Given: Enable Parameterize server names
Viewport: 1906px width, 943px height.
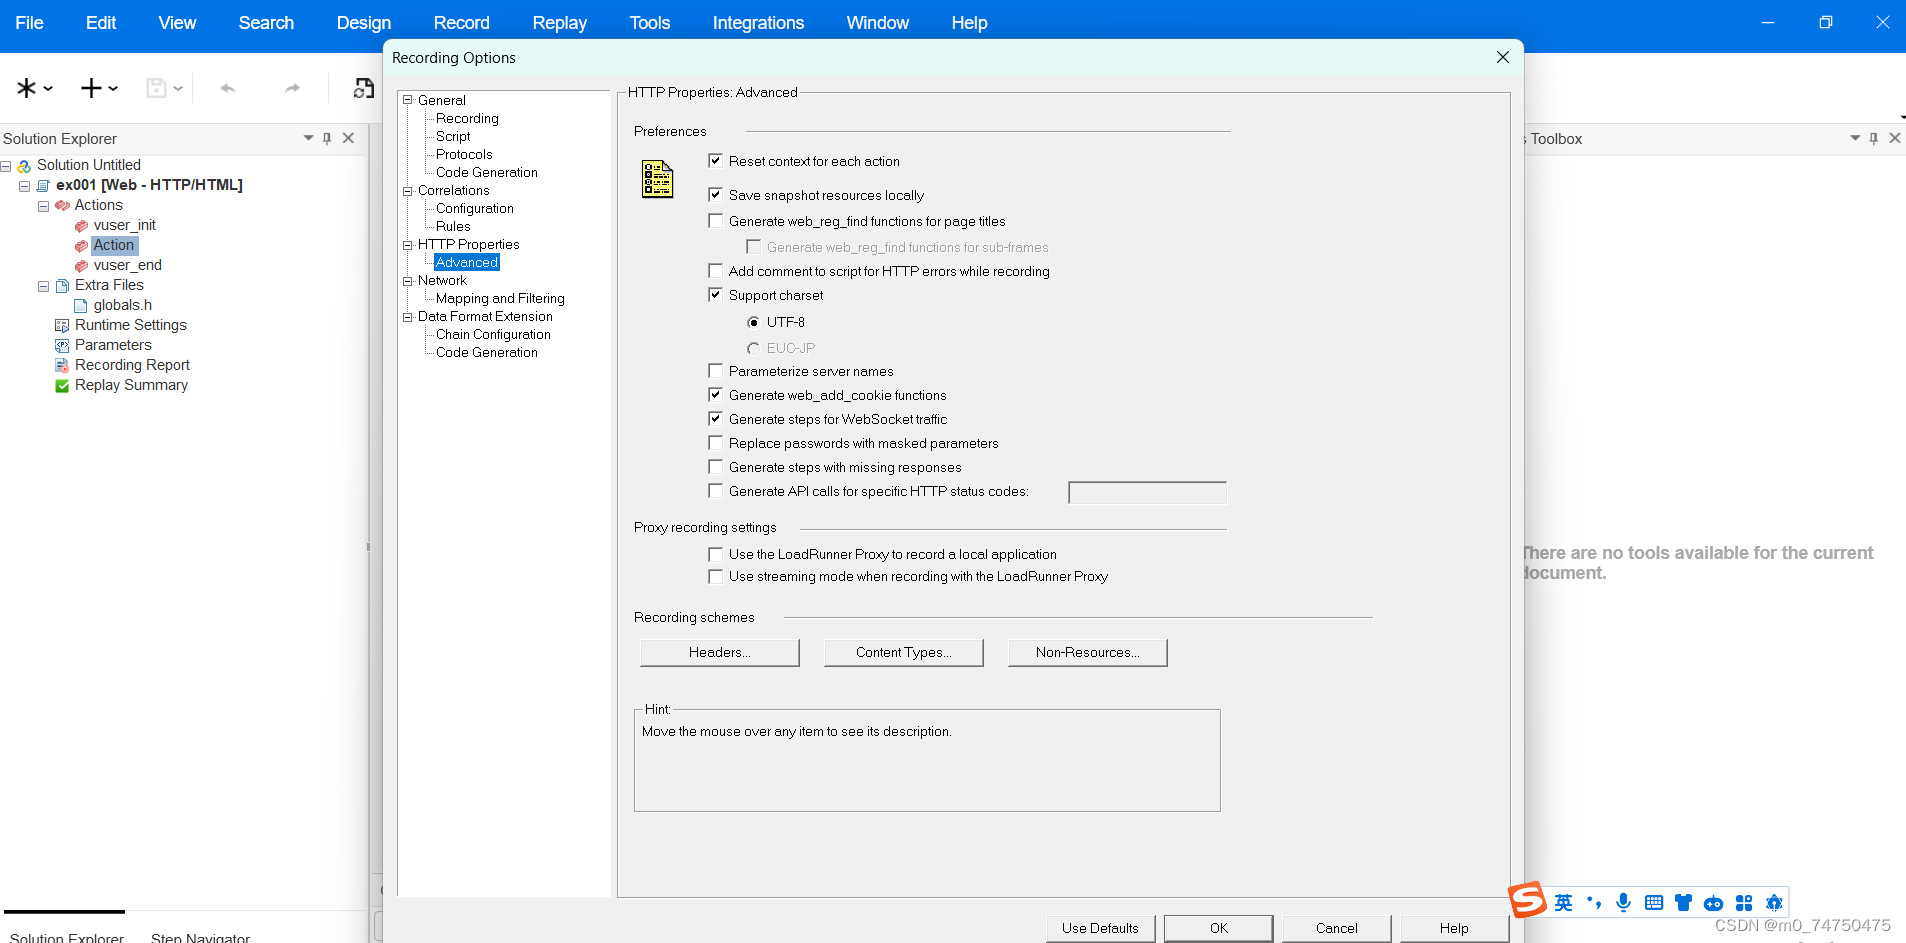Looking at the screenshot, I should 716,370.
